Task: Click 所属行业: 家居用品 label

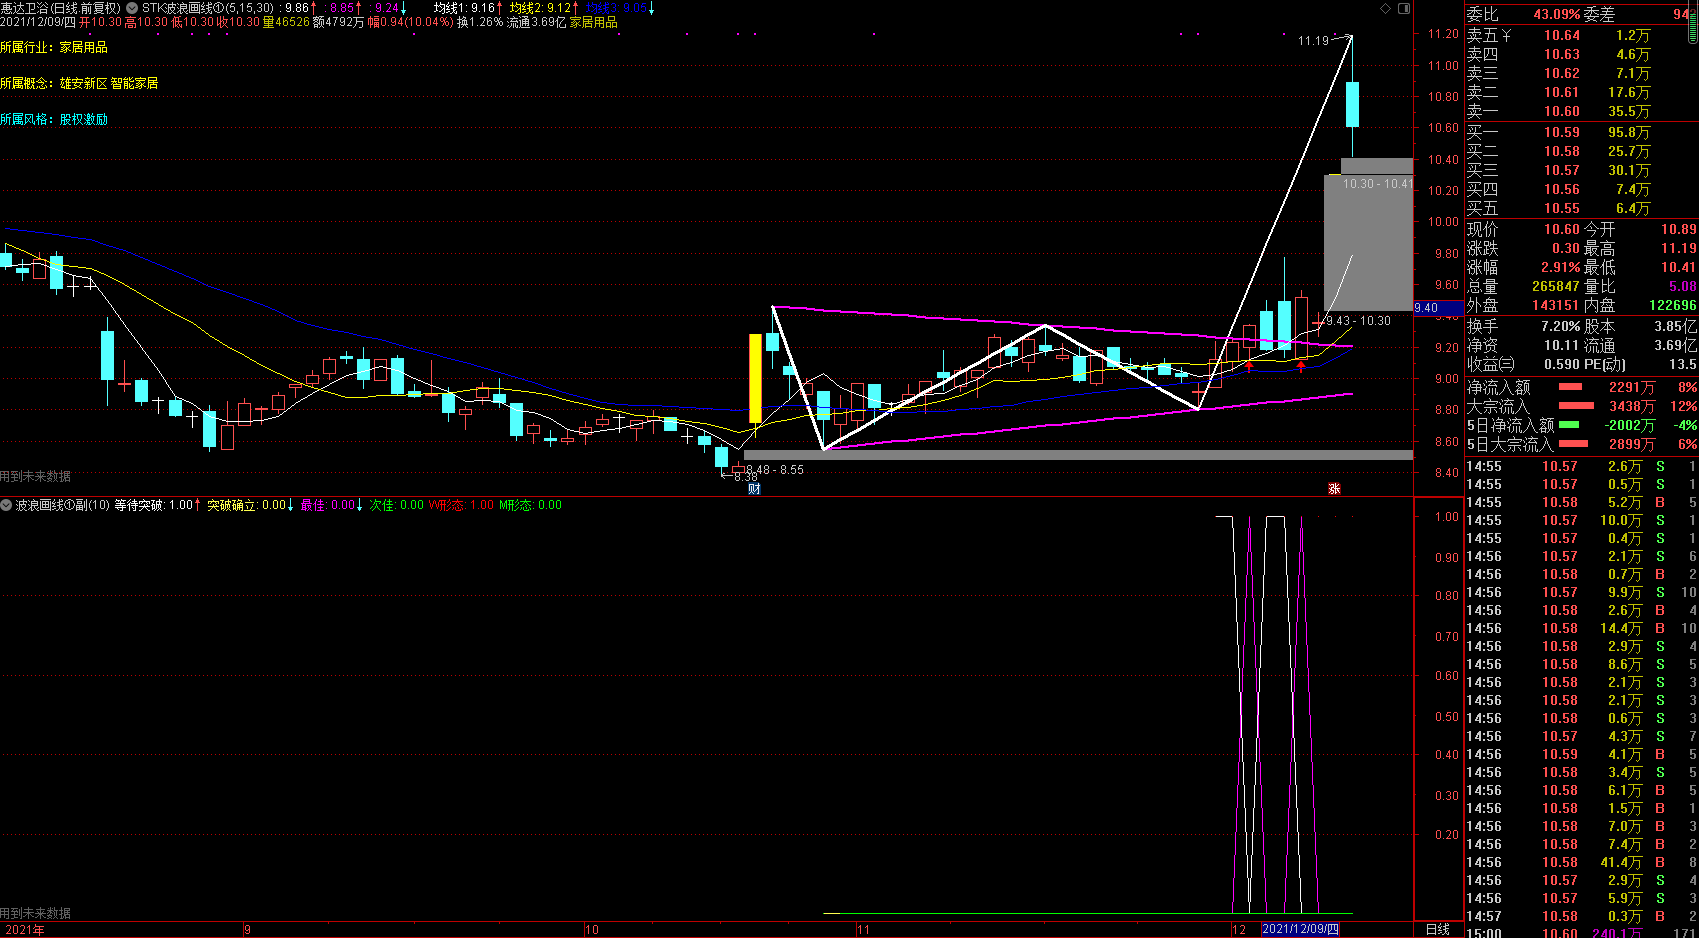Action: [54, 47]
